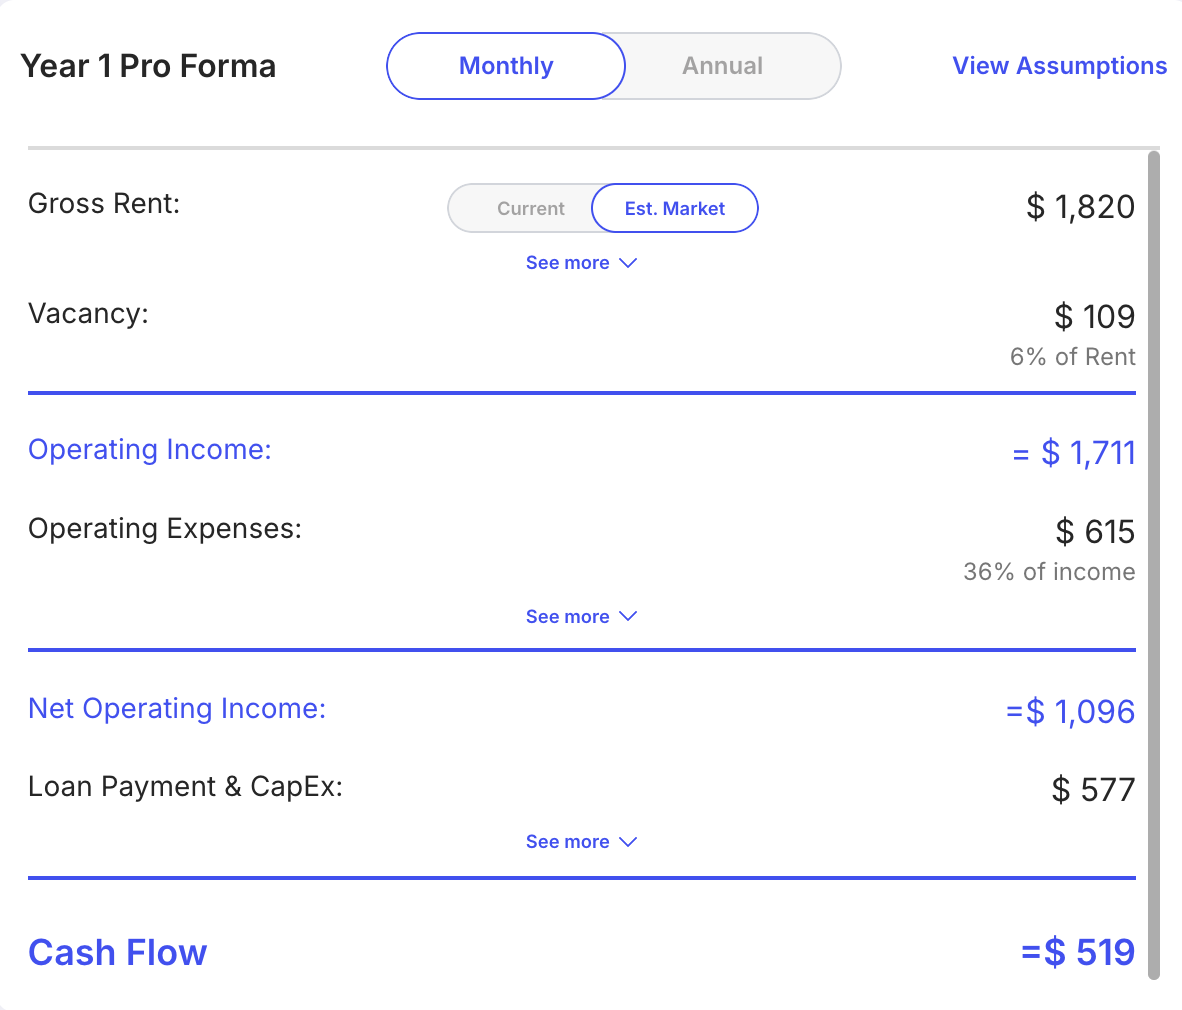The image size is (1182, 1010).
Task: Switch the pro forma to Annual view
Action: coord(722,66)
